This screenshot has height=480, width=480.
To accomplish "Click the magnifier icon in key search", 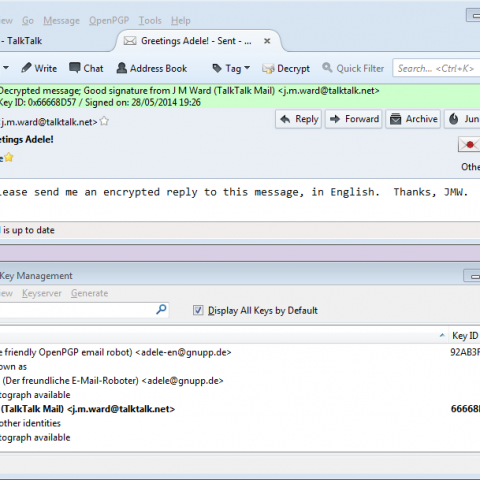I will [x=161, y=310].
